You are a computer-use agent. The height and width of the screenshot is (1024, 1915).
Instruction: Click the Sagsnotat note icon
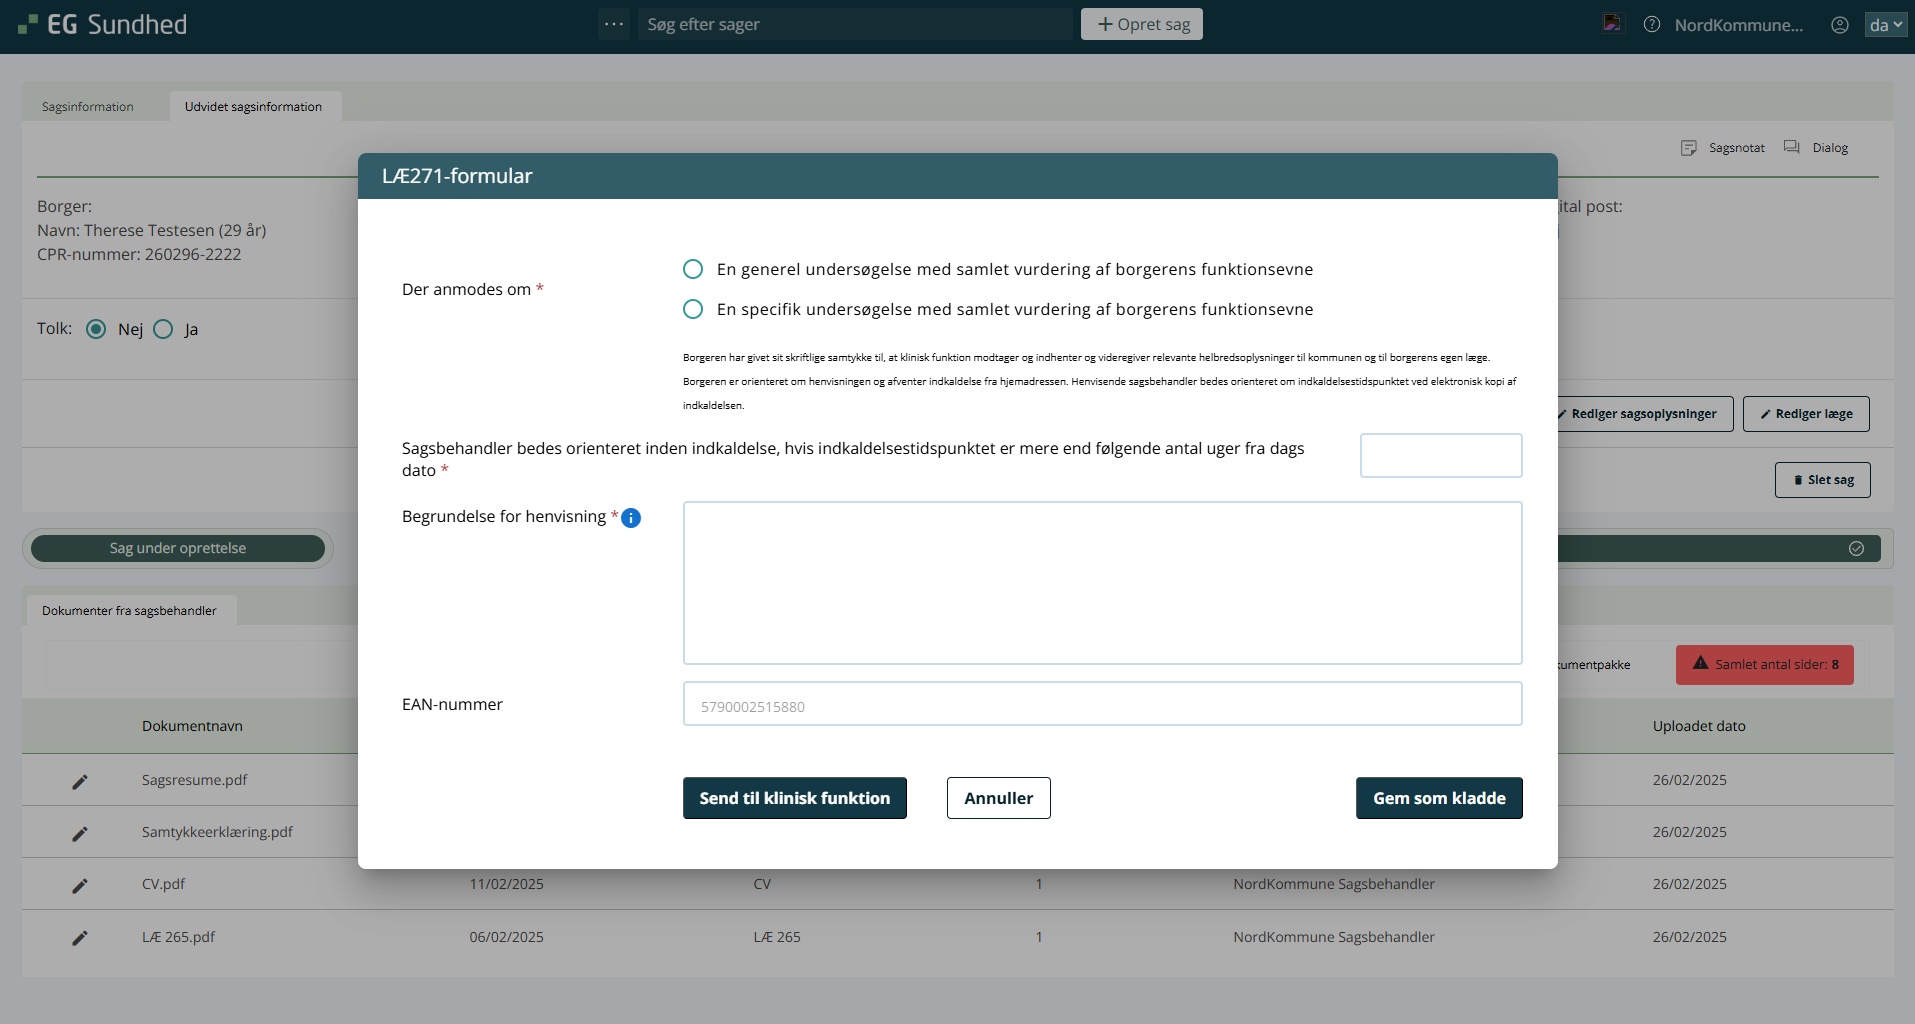(x=1689, y=148)
